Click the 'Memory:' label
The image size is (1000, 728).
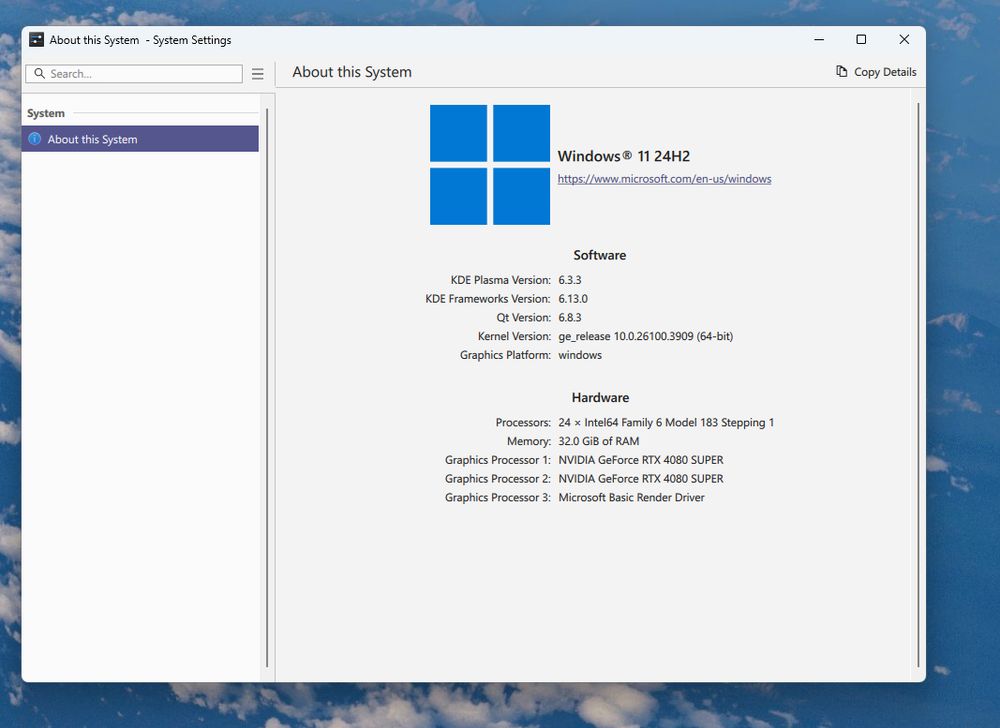pos(529,441)
